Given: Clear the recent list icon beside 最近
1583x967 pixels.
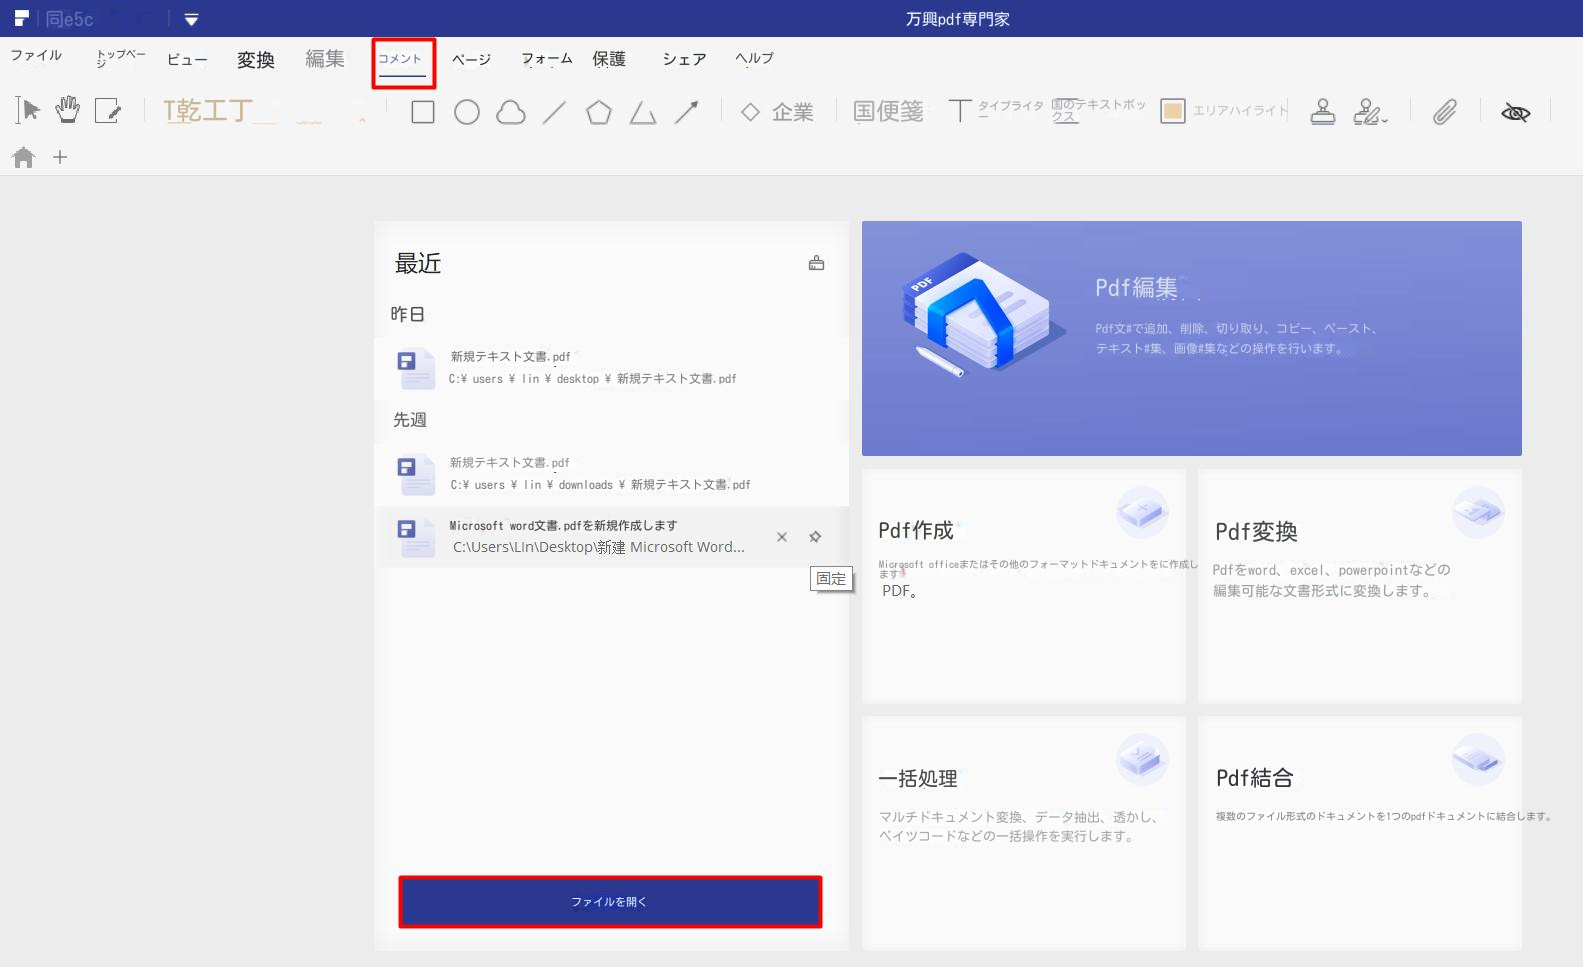Looking at the screenshot, I should (x=817, y=263).
